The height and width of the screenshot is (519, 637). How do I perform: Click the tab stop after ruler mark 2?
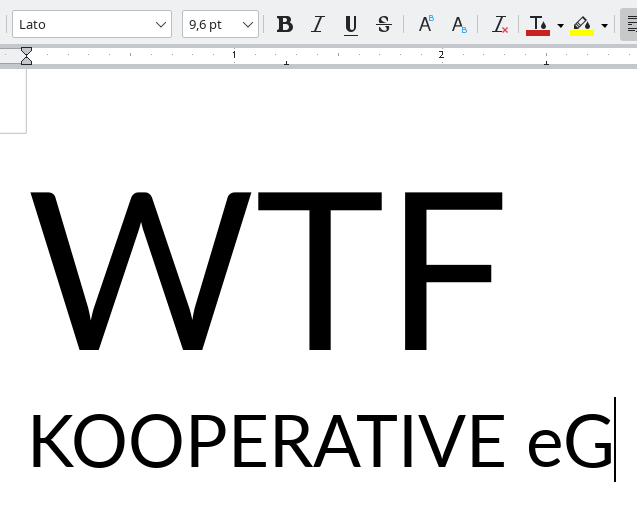pos(546,63)
